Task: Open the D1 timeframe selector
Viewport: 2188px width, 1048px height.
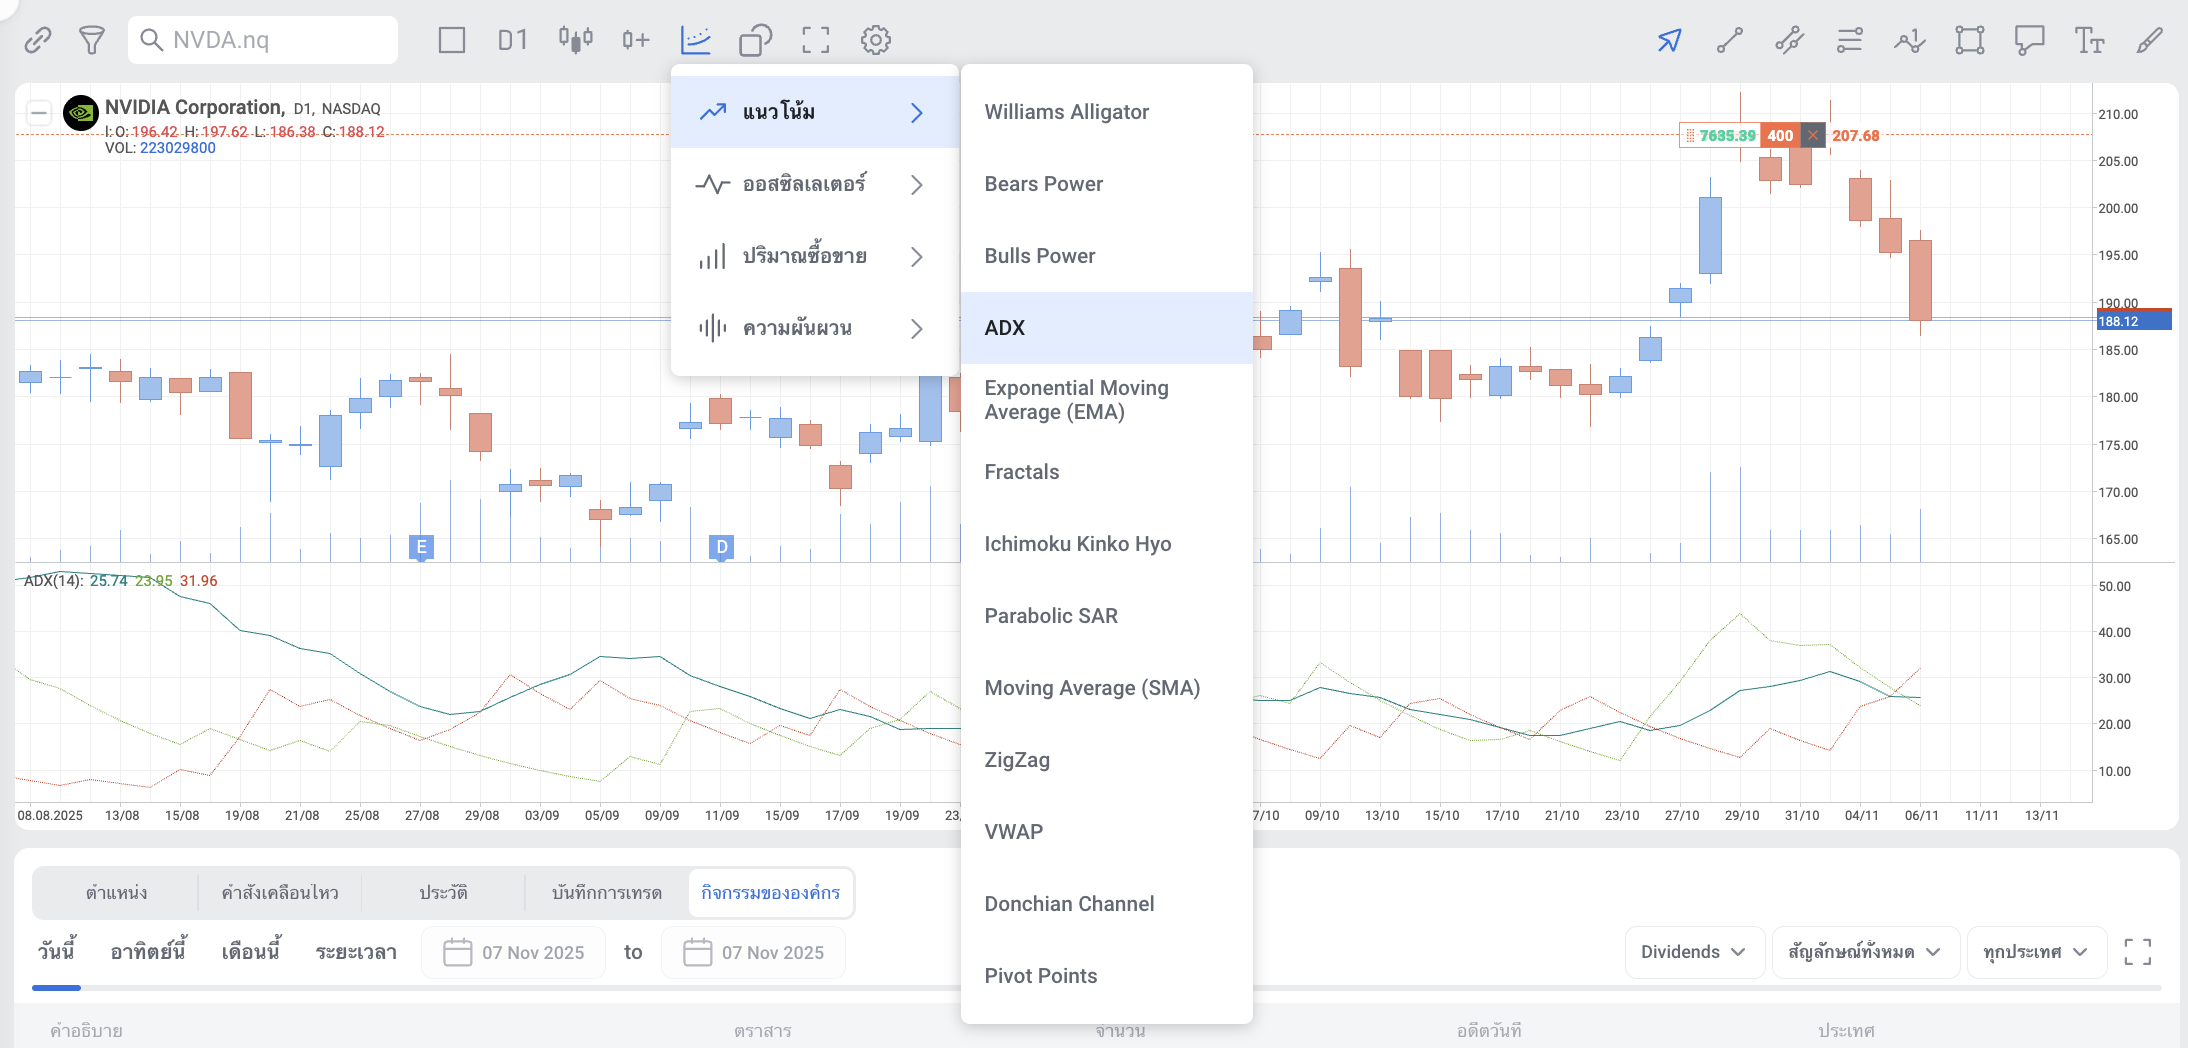Action: [x=512, y=40]
